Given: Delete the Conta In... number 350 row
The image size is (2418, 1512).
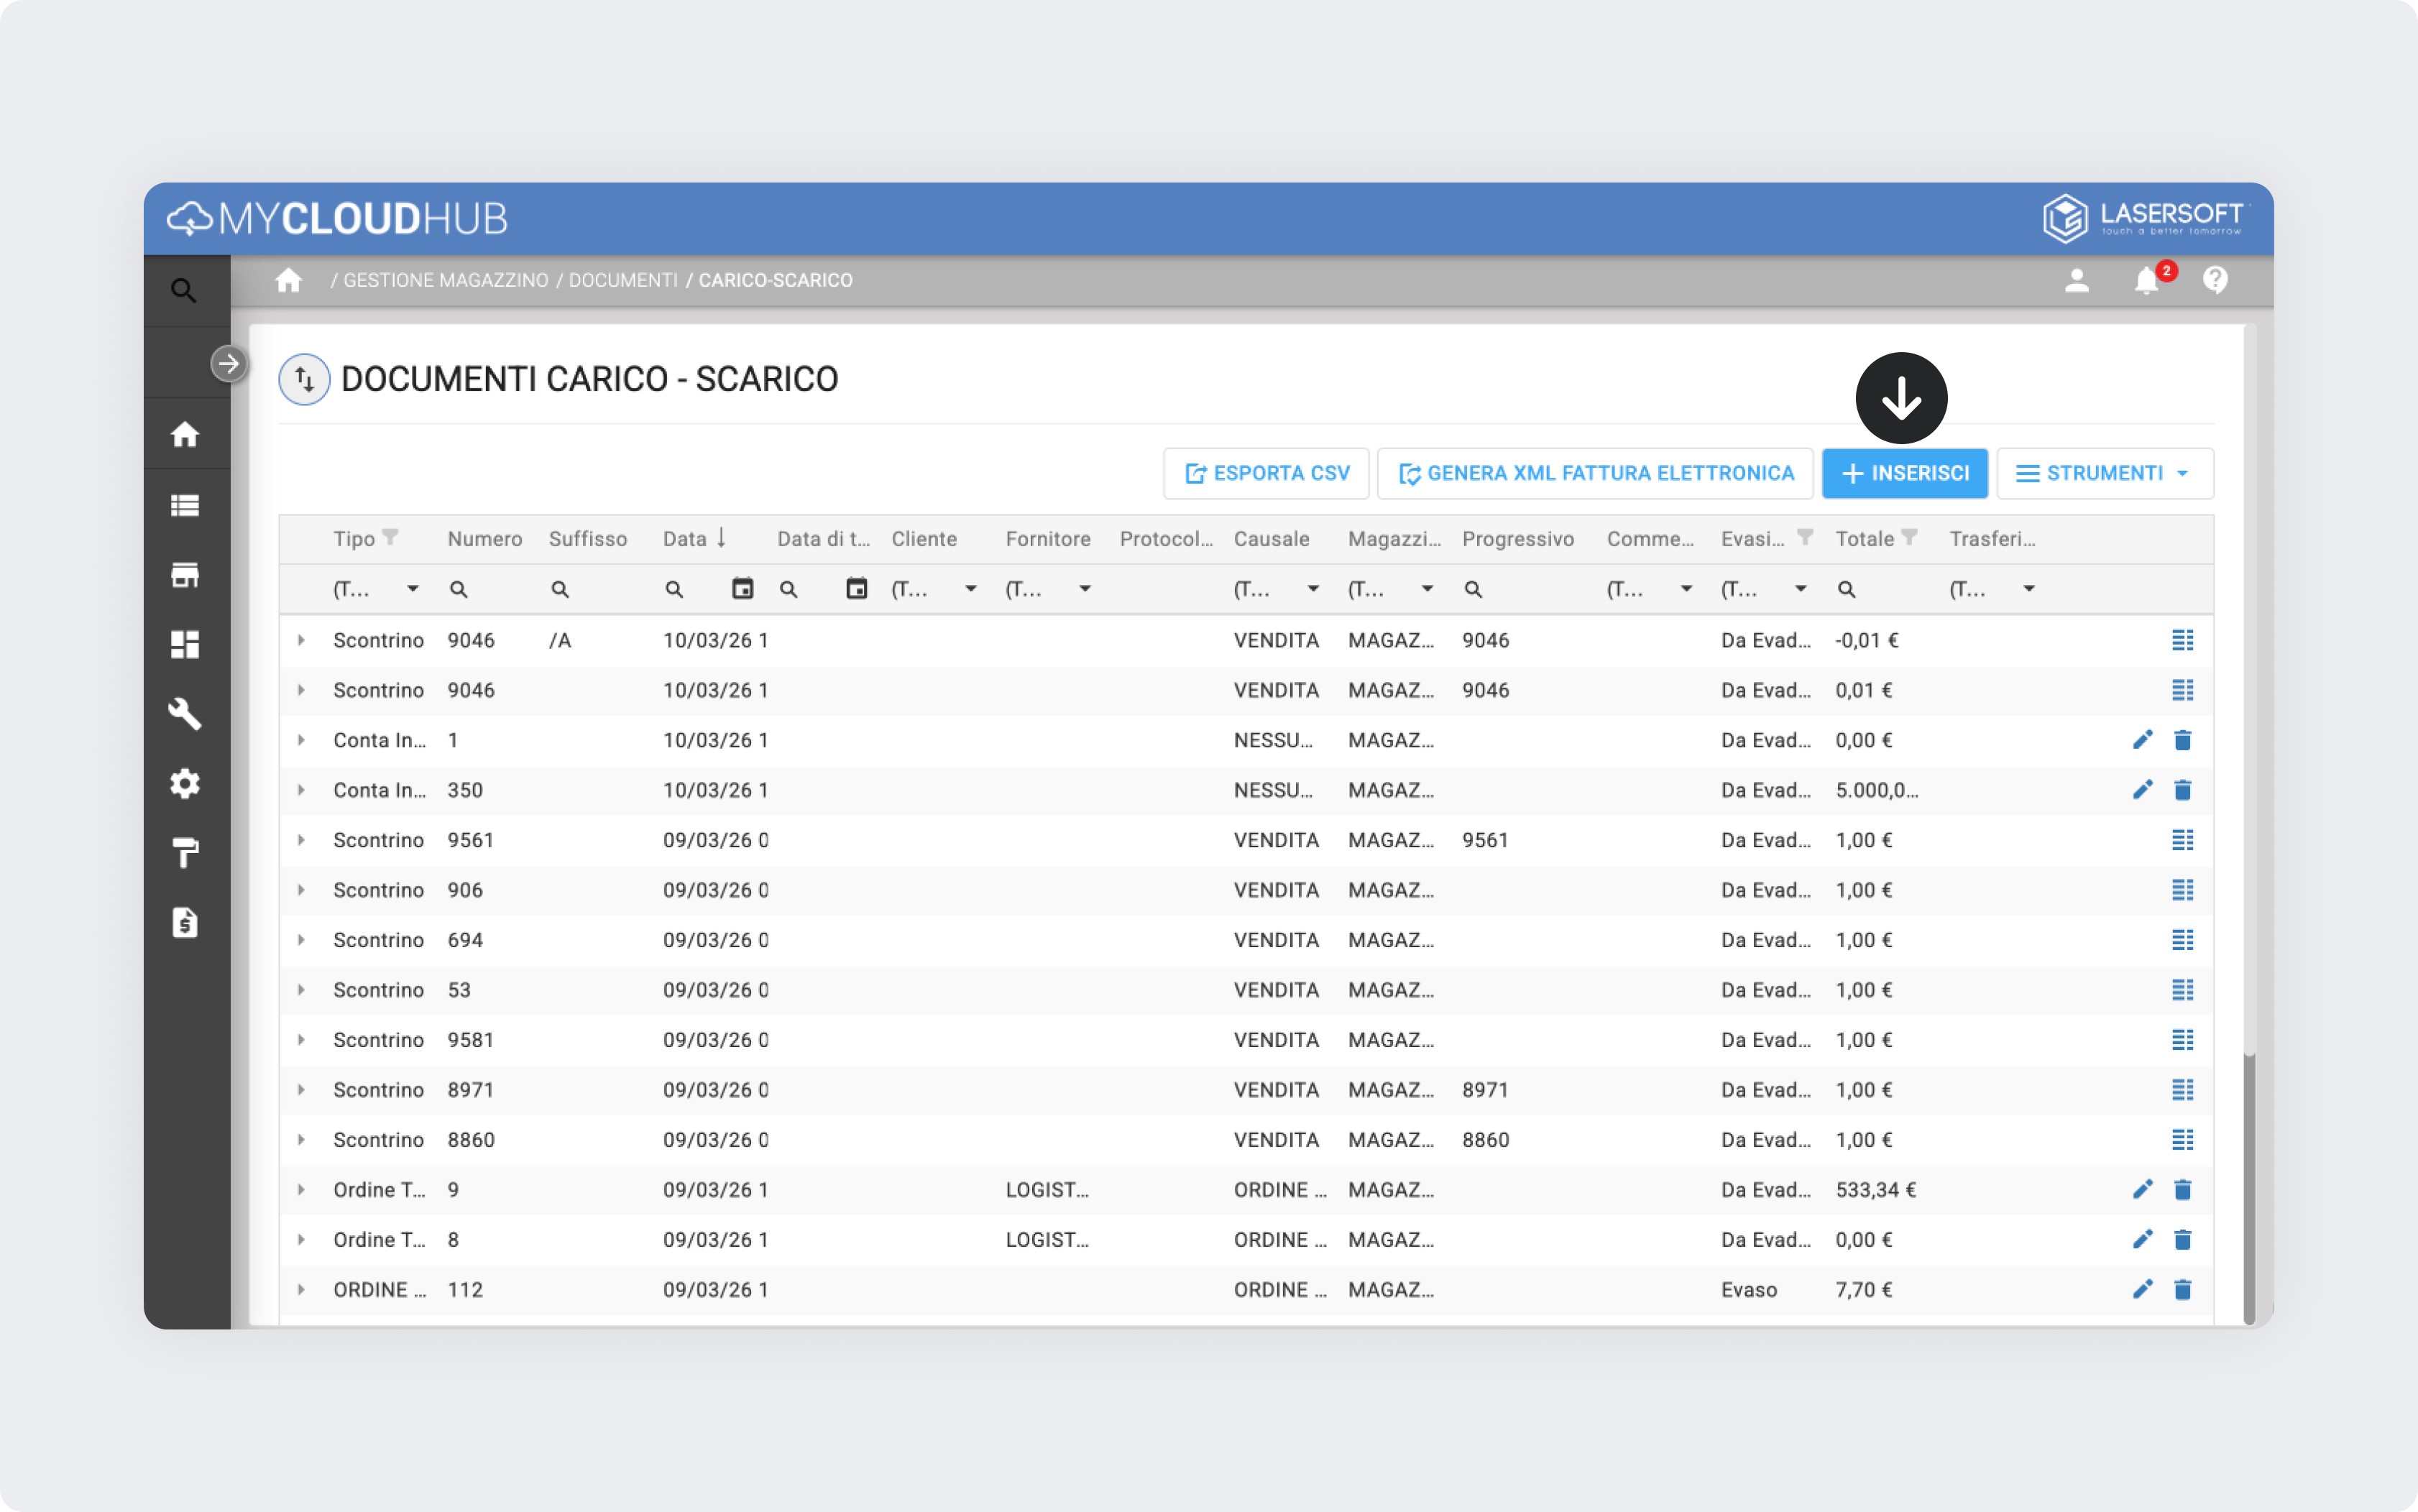Looking at the screenshot, I should pos(2182,790).
